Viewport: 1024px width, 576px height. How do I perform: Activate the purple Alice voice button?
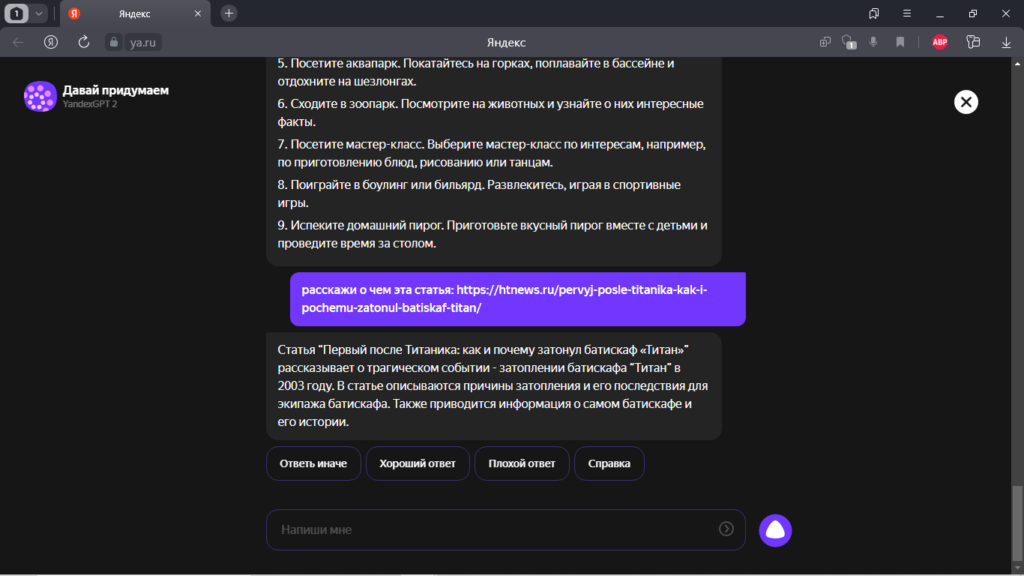pos(775,530)
